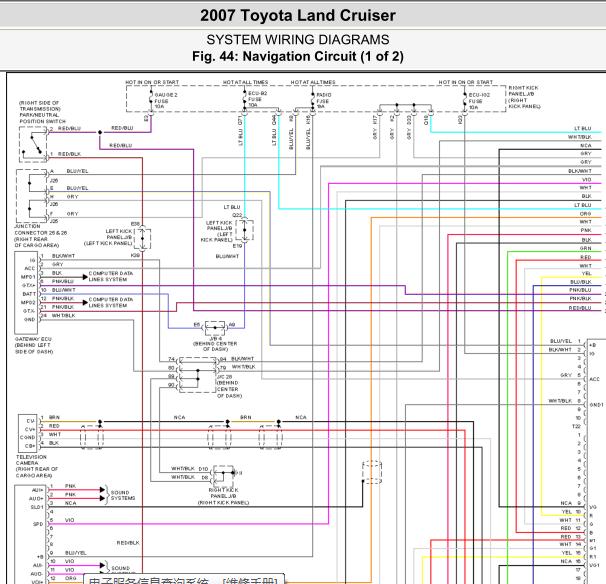Click the SPD pin label
Viewport: 606px width, 584px height.
click(39, 524)
